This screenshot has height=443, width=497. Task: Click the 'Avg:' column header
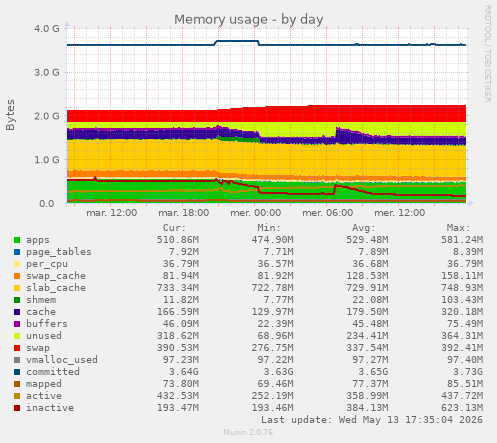(x=364, y=228)
